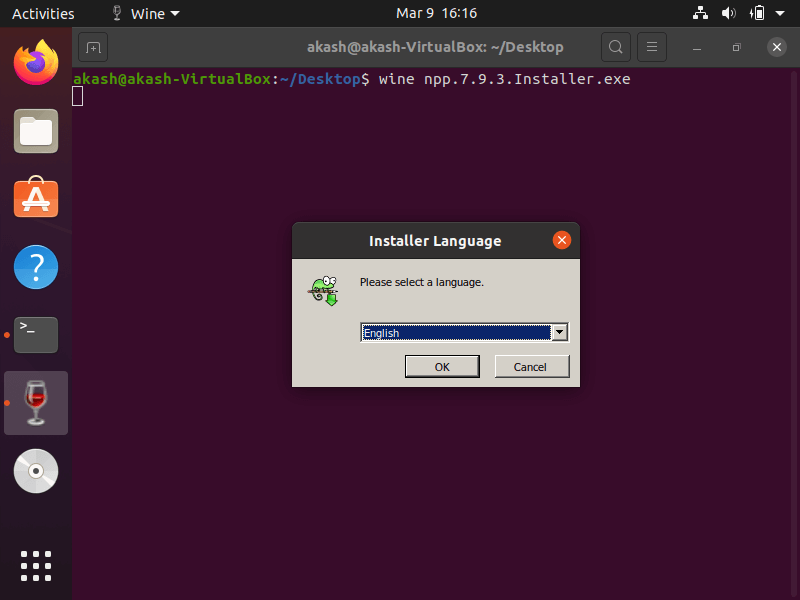Select the Terminal icon in the dock
Viewport: 800px width, 600px height.
[x=36, y=334]
